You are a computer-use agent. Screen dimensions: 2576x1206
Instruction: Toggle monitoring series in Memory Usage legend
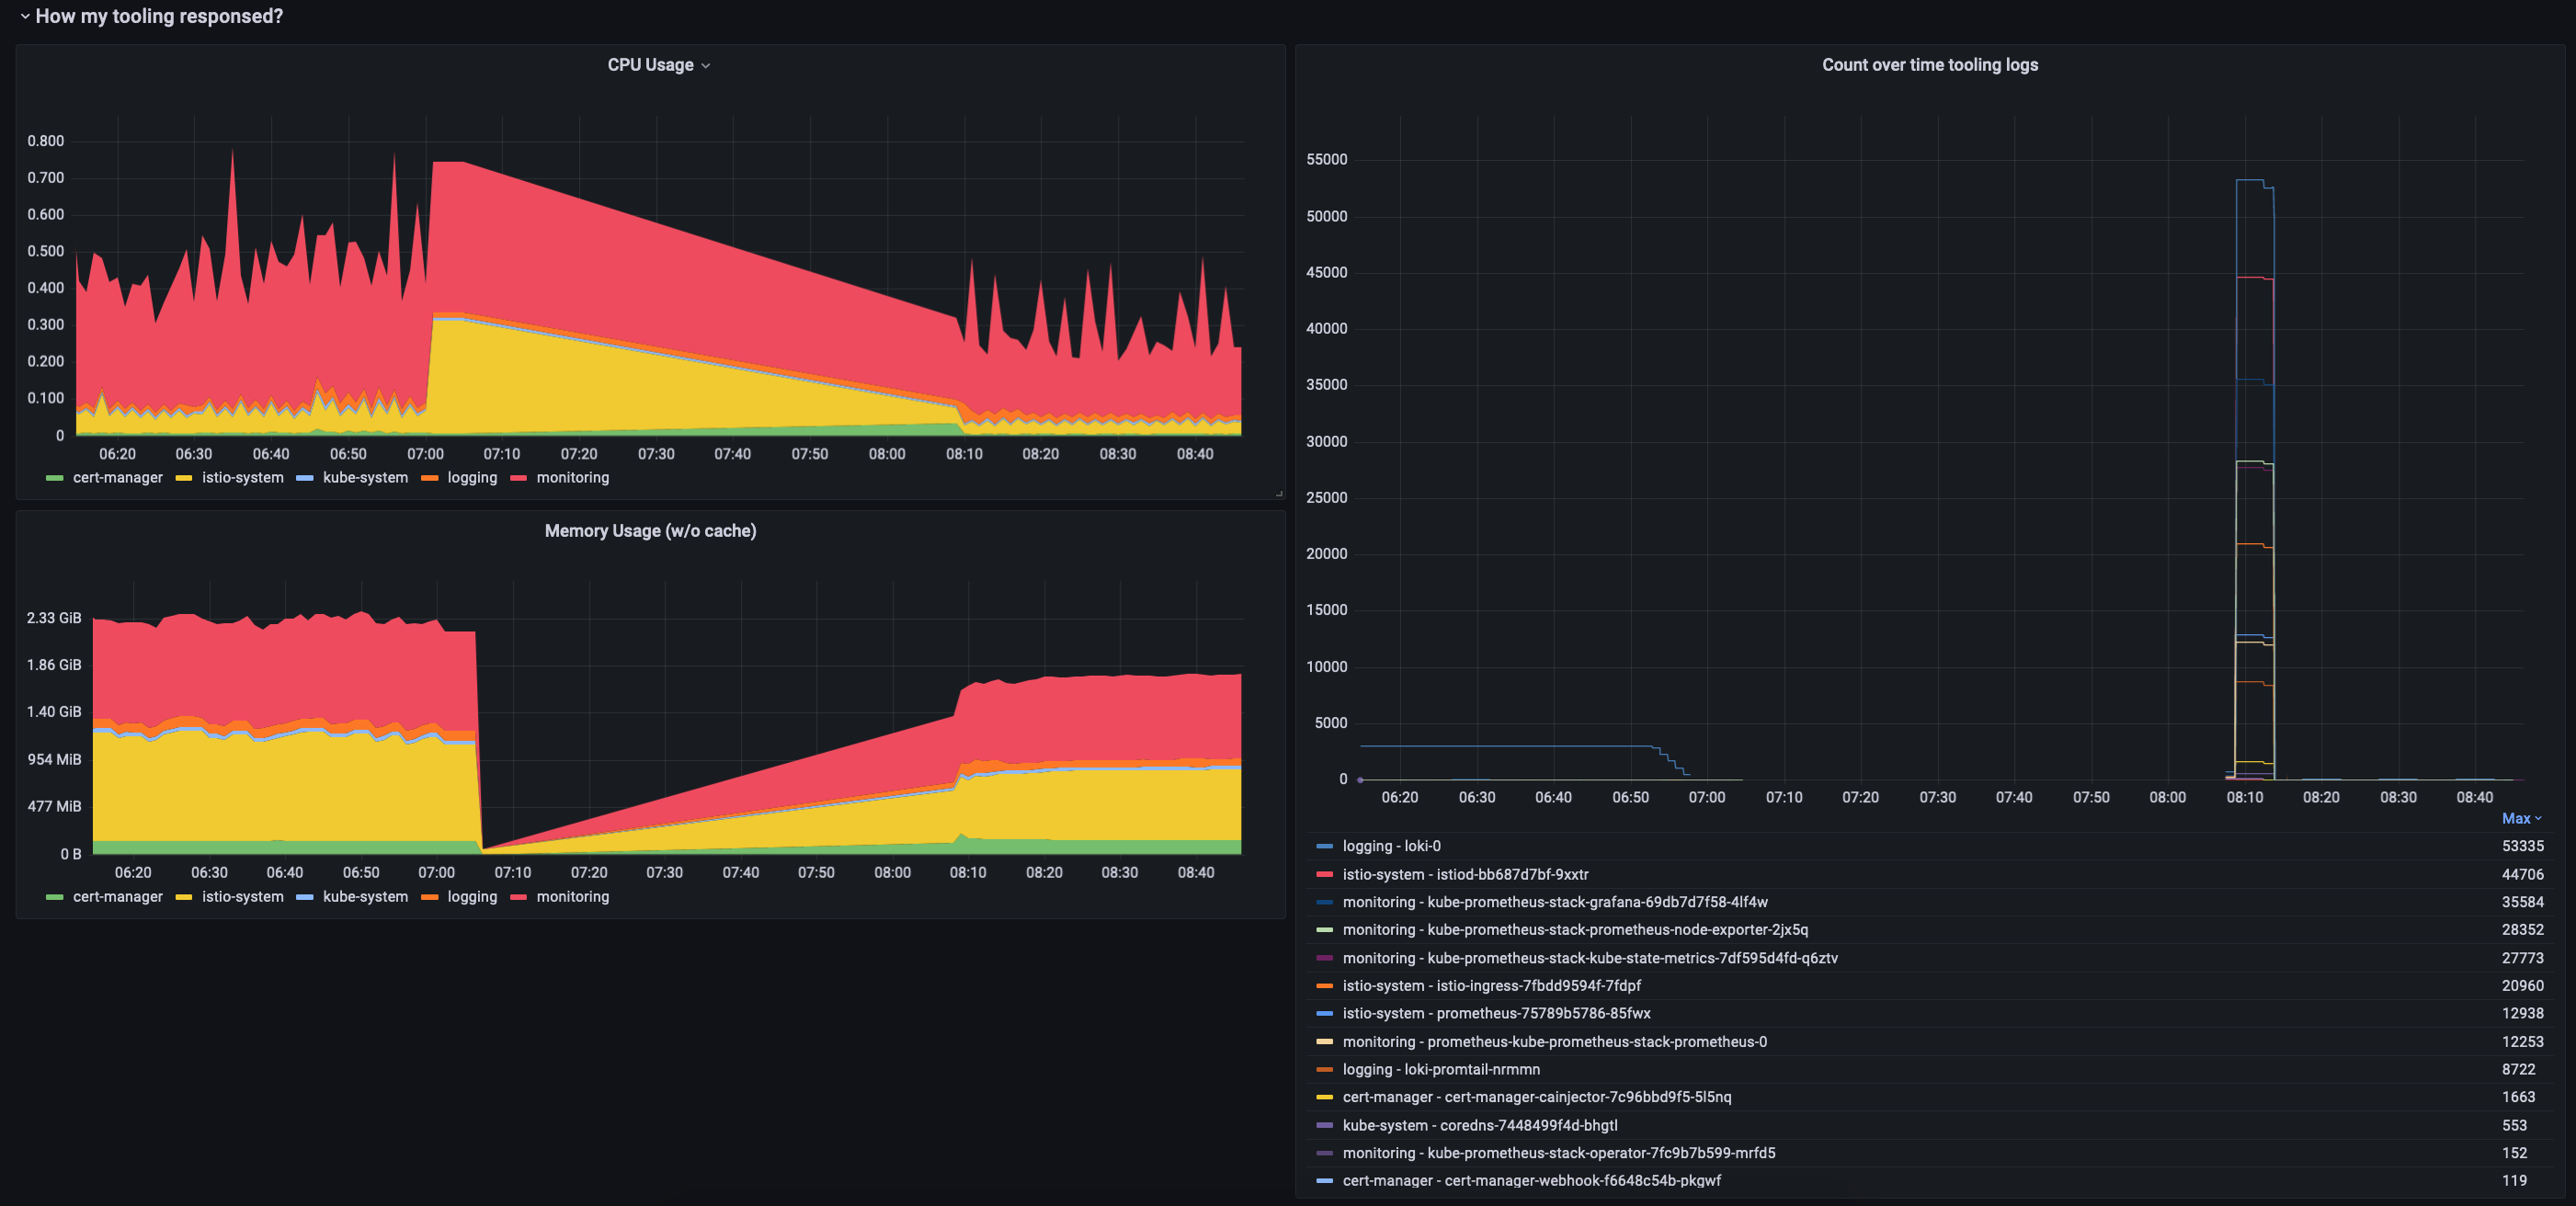click(573, 897)
